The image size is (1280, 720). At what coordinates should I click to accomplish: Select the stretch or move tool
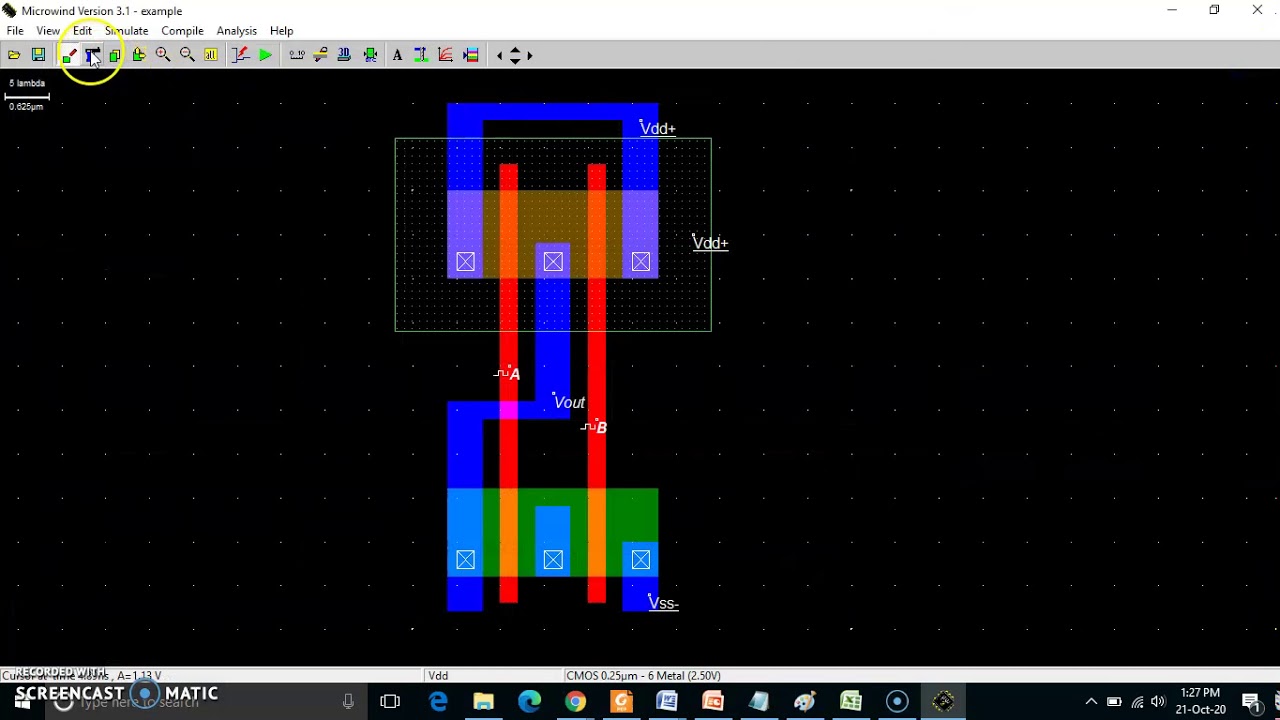(x=92, y=55)
